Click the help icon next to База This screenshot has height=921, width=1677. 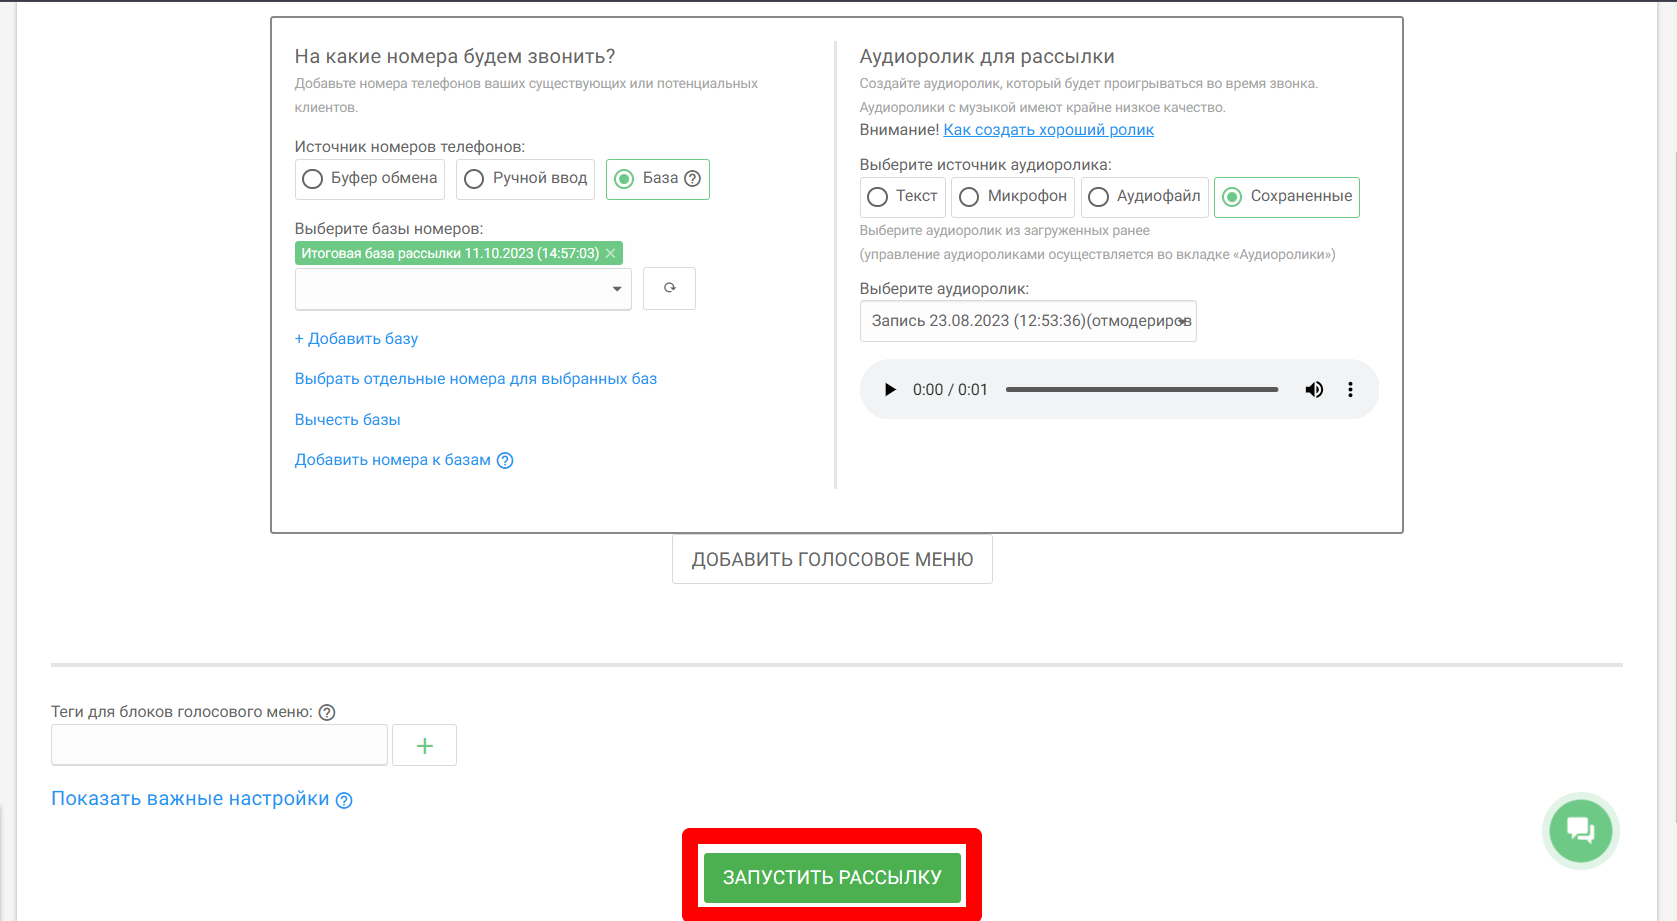692,179
